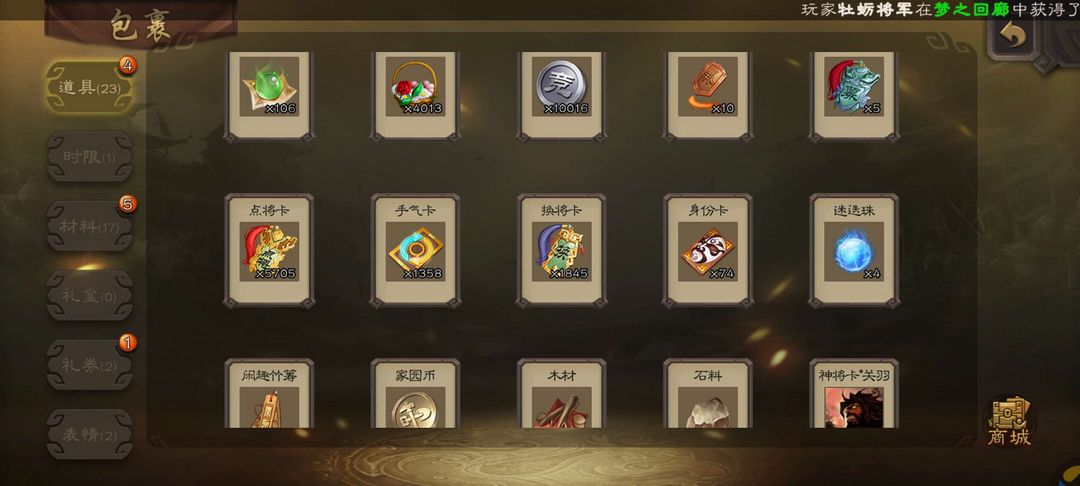Select the 迷迭珠 blue orb item

(853, 251)
